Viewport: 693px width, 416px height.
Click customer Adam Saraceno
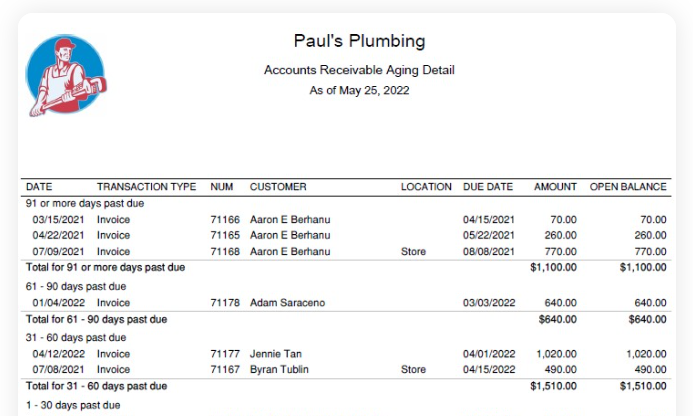pyautogui.click(x=287, y=303)
